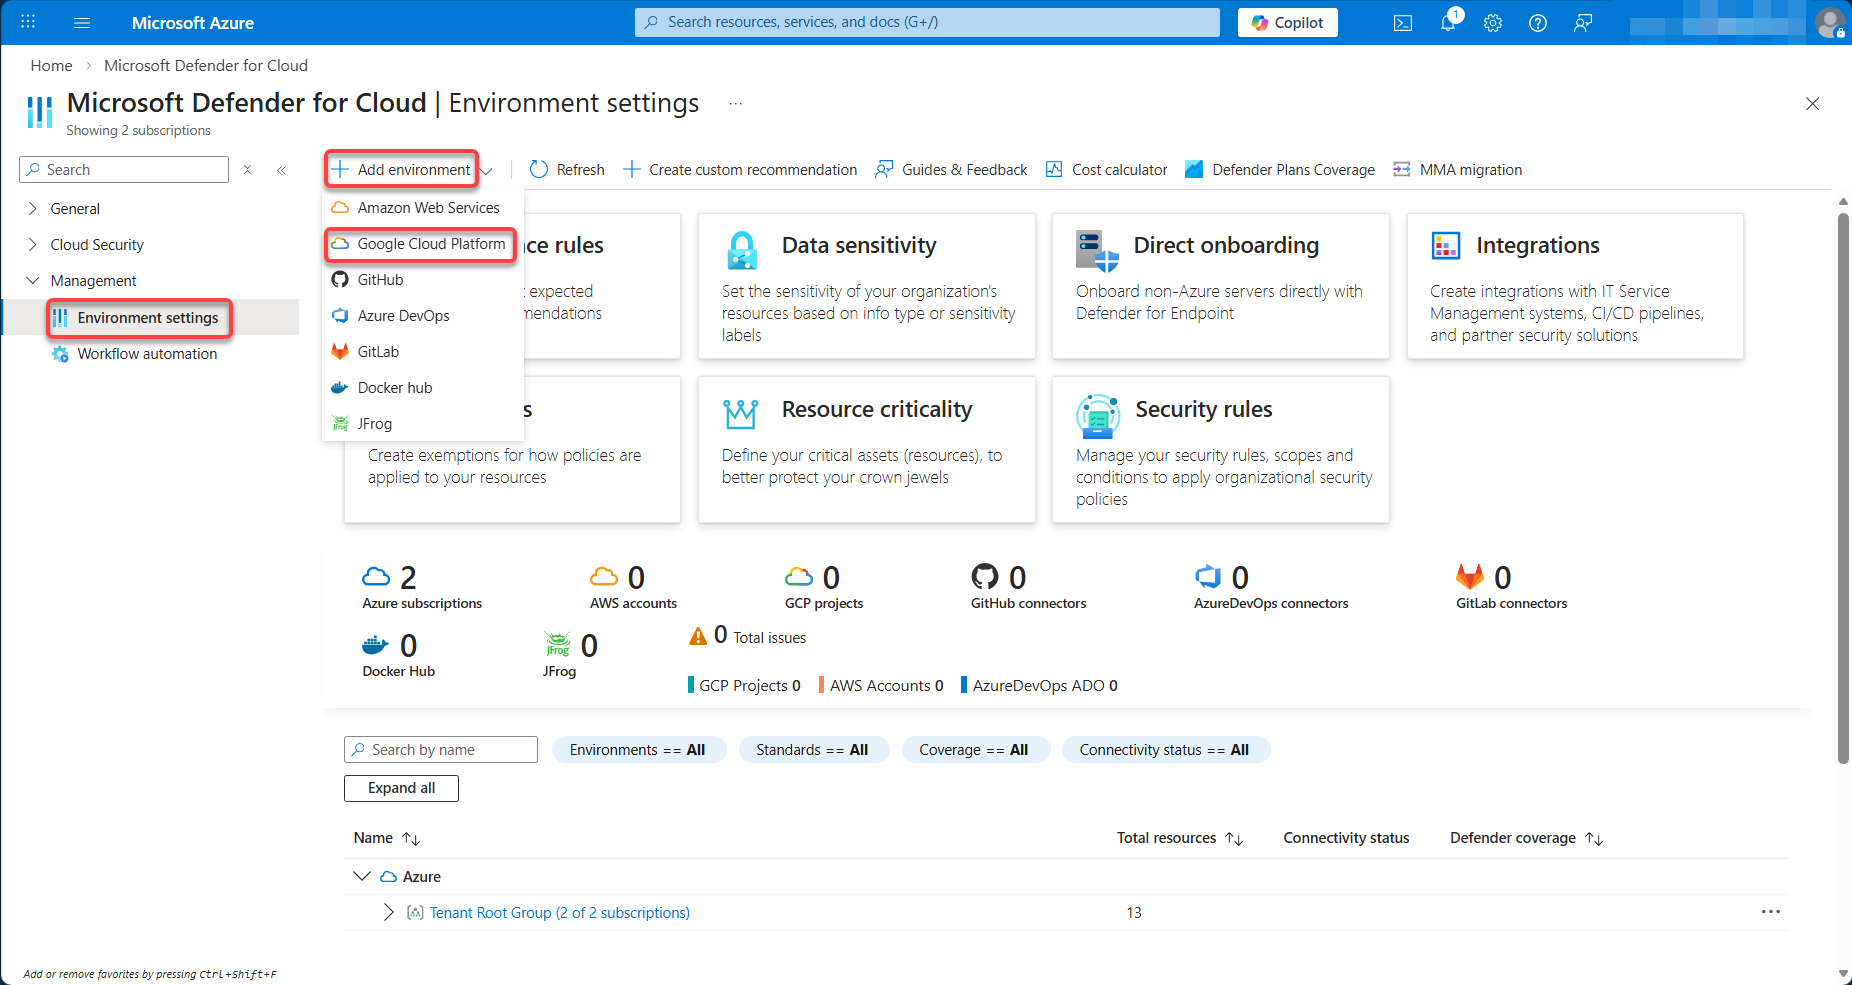This screenshot has height=985, width=1852.
Task: Open the Environments filter pill
Action: pyautogui.click(x=637, y=750)
